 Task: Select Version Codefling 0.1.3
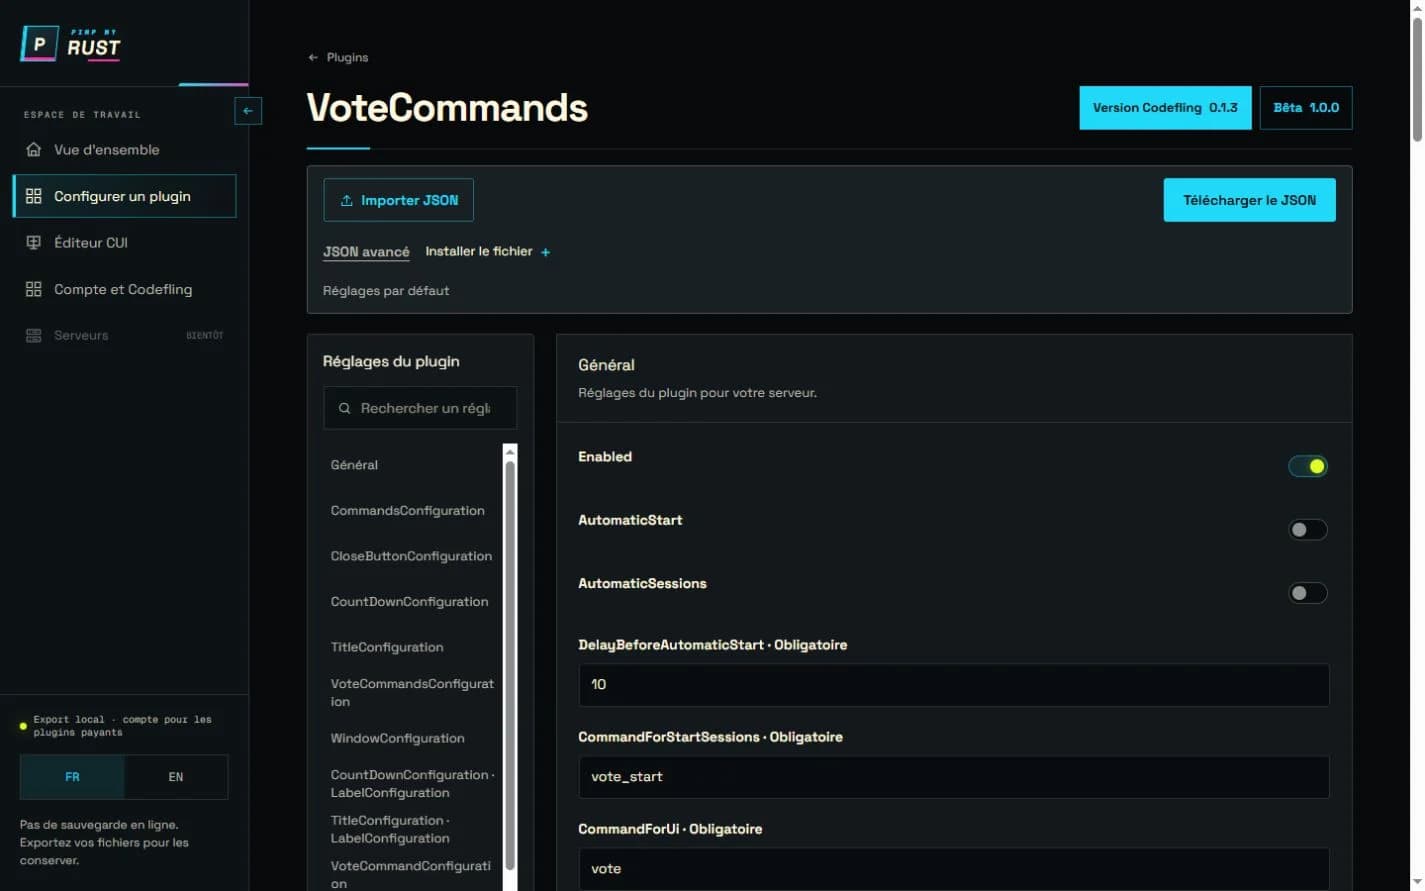(x=1165, y=108)
